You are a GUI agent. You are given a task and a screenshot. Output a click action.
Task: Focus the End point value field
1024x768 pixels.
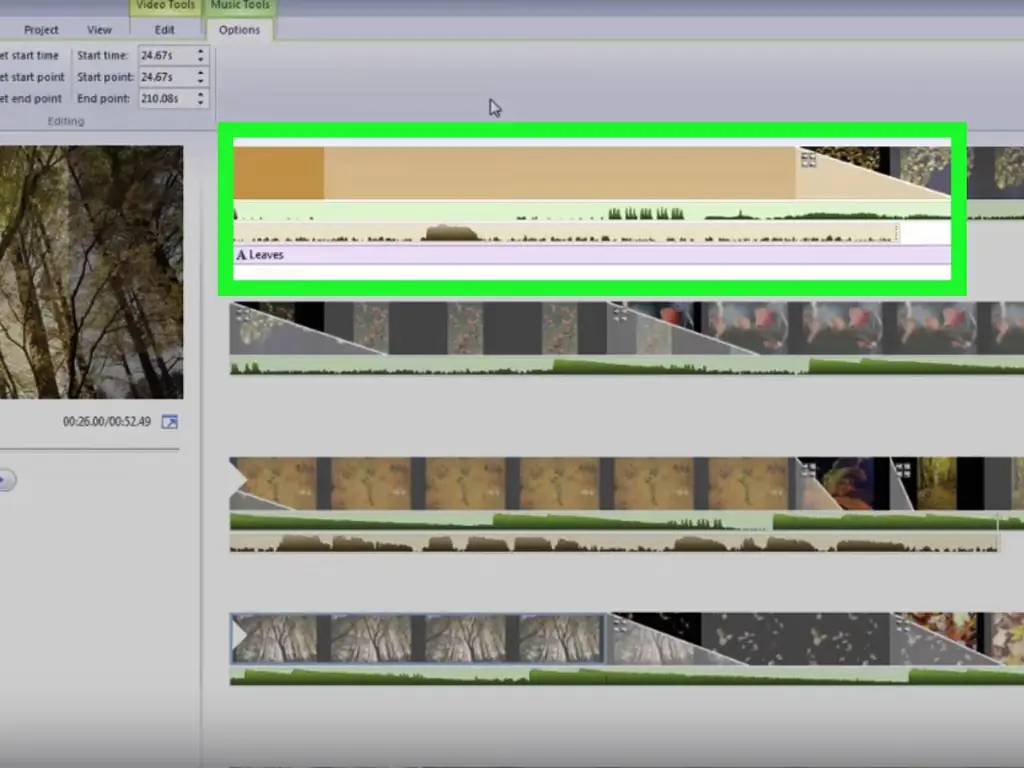click(x=166, y=99)
